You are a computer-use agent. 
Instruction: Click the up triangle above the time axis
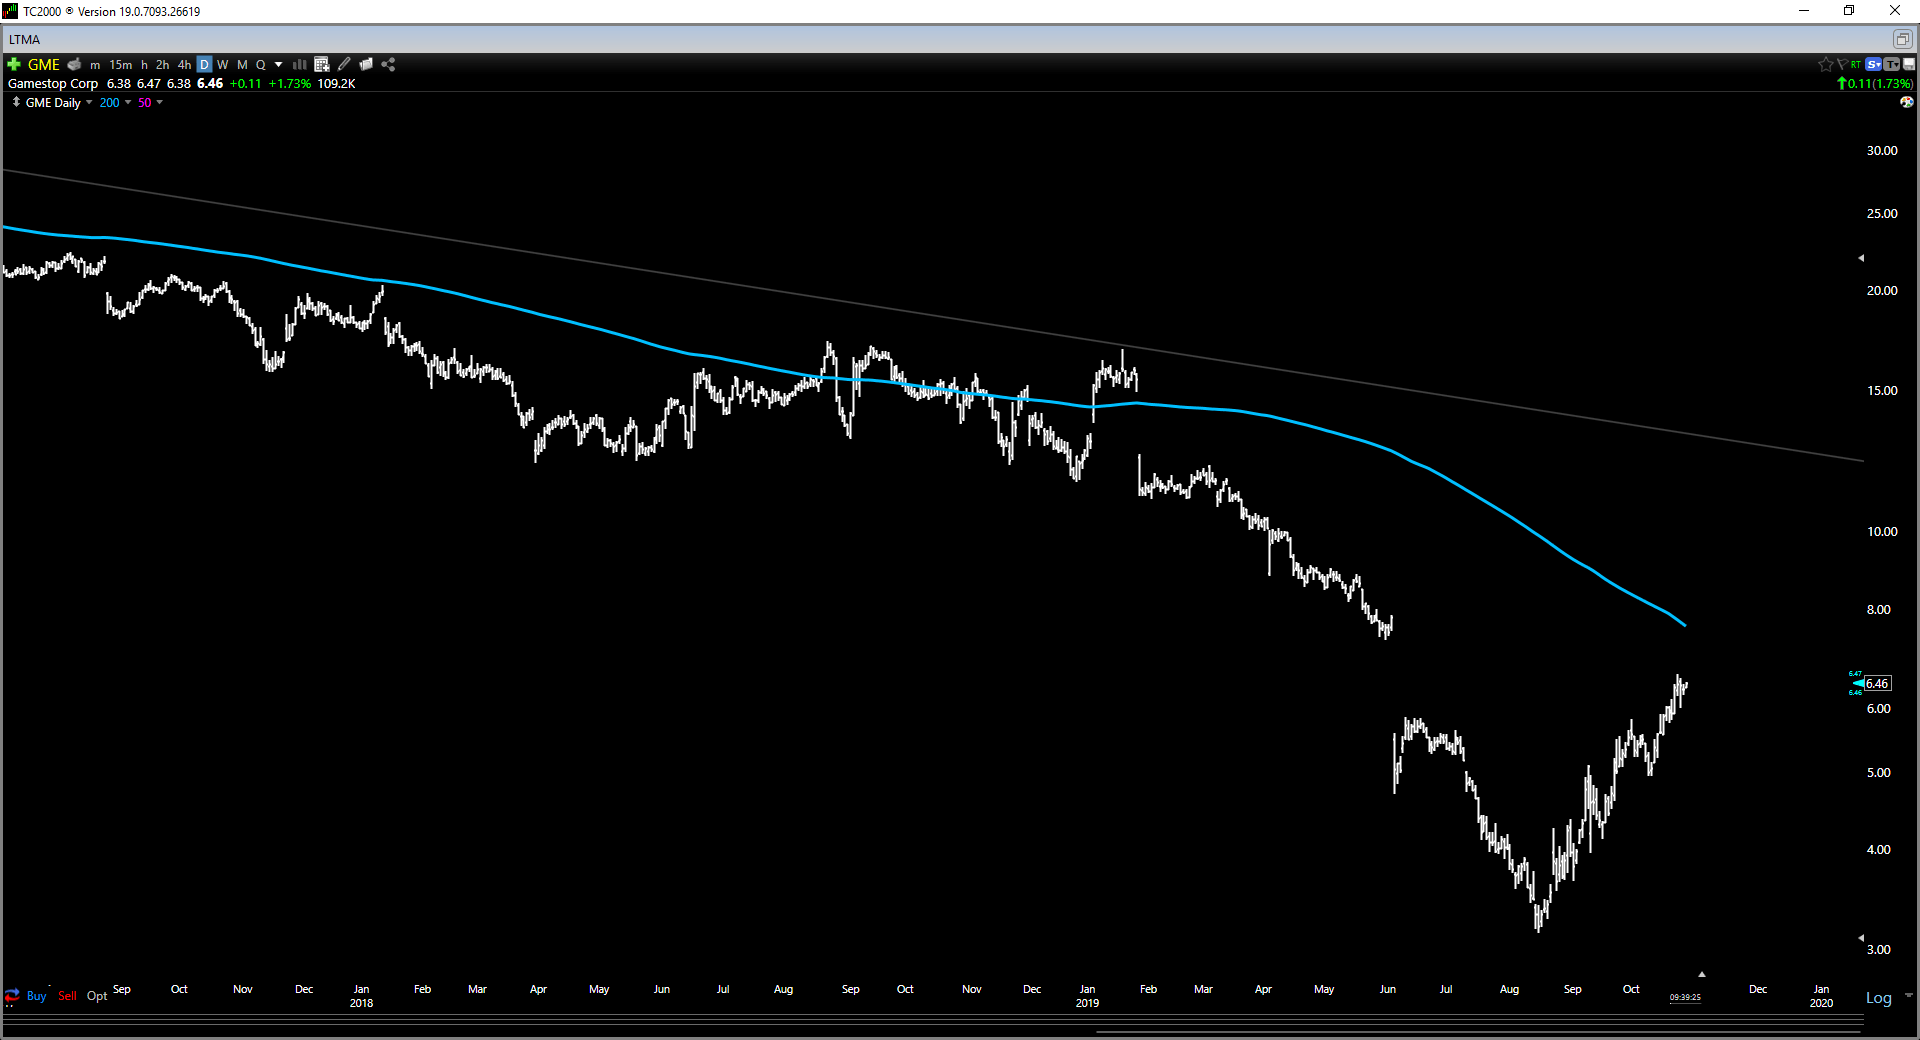click(1702, 974)
